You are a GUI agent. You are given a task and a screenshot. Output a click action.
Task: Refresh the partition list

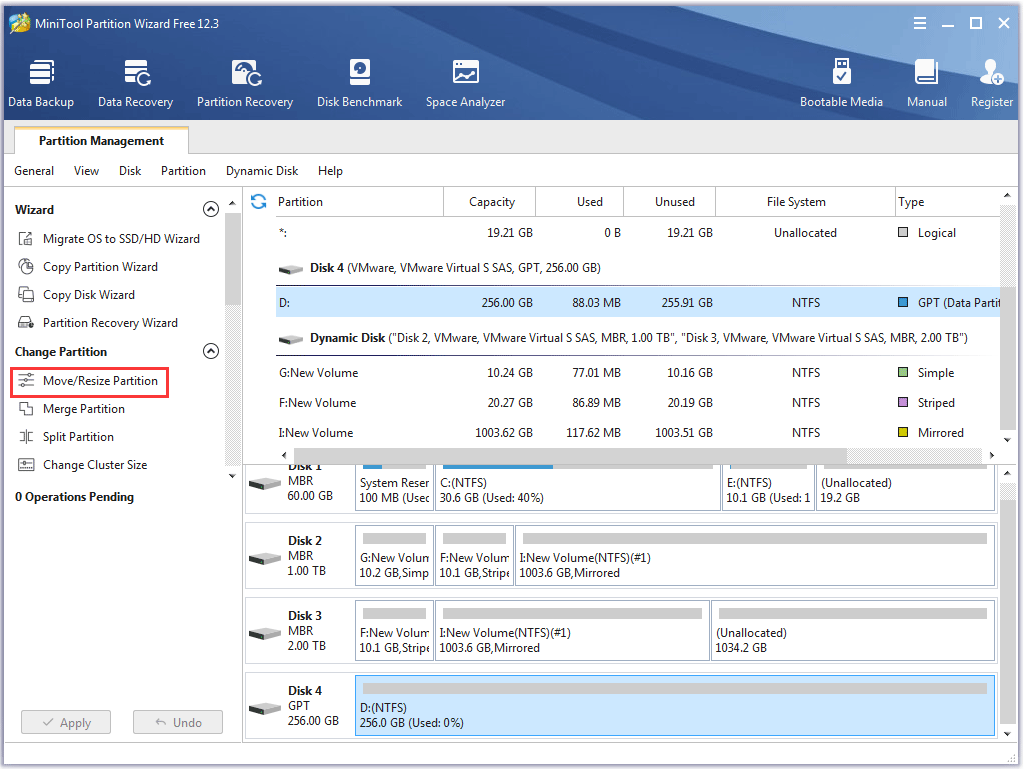259,202
